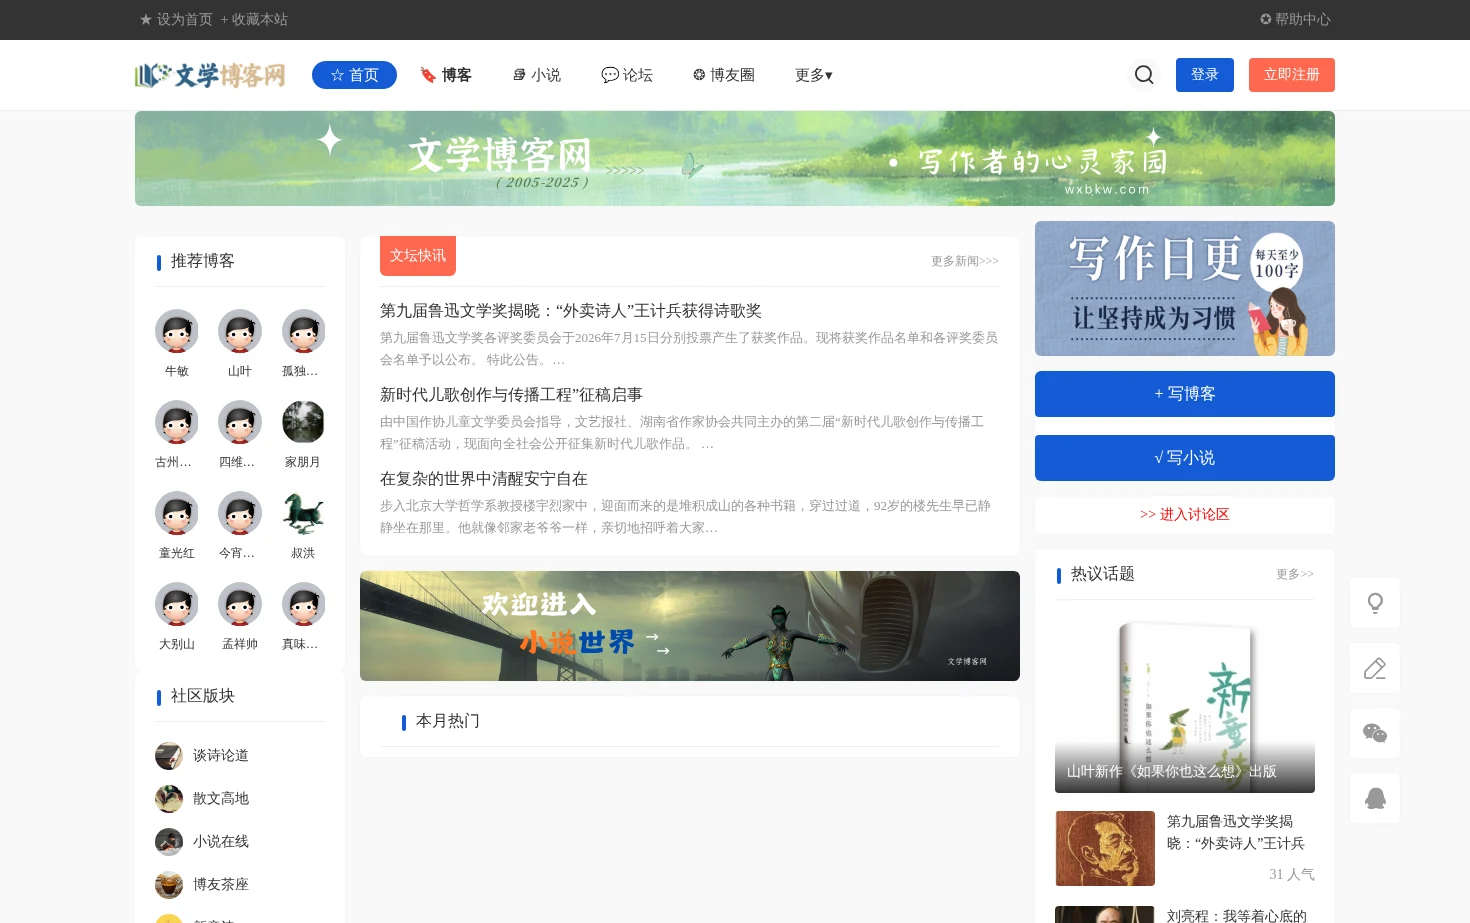The image size is (1470, 923).
Task: Click the 进入讨论区 link
Action: coord(1185,515)
